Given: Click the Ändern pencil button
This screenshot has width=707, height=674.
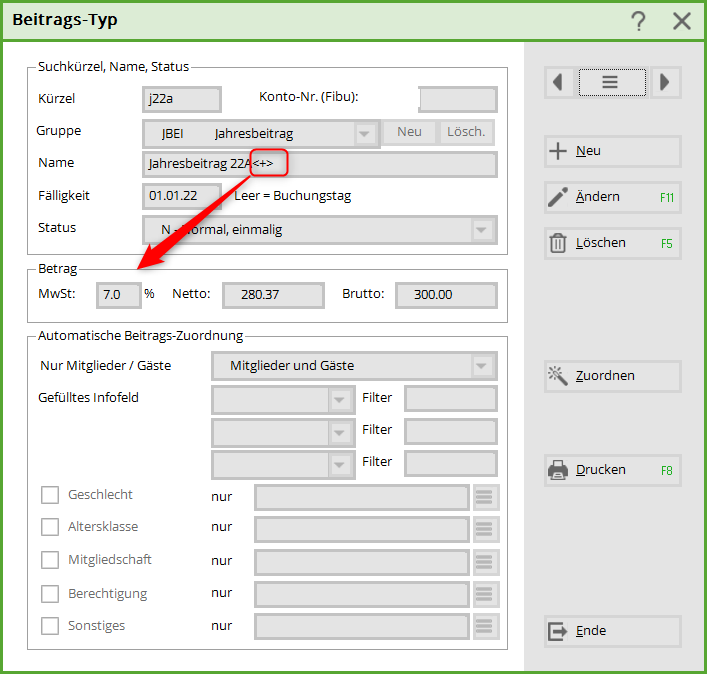Looking at the screenshot, I should 612,197.
